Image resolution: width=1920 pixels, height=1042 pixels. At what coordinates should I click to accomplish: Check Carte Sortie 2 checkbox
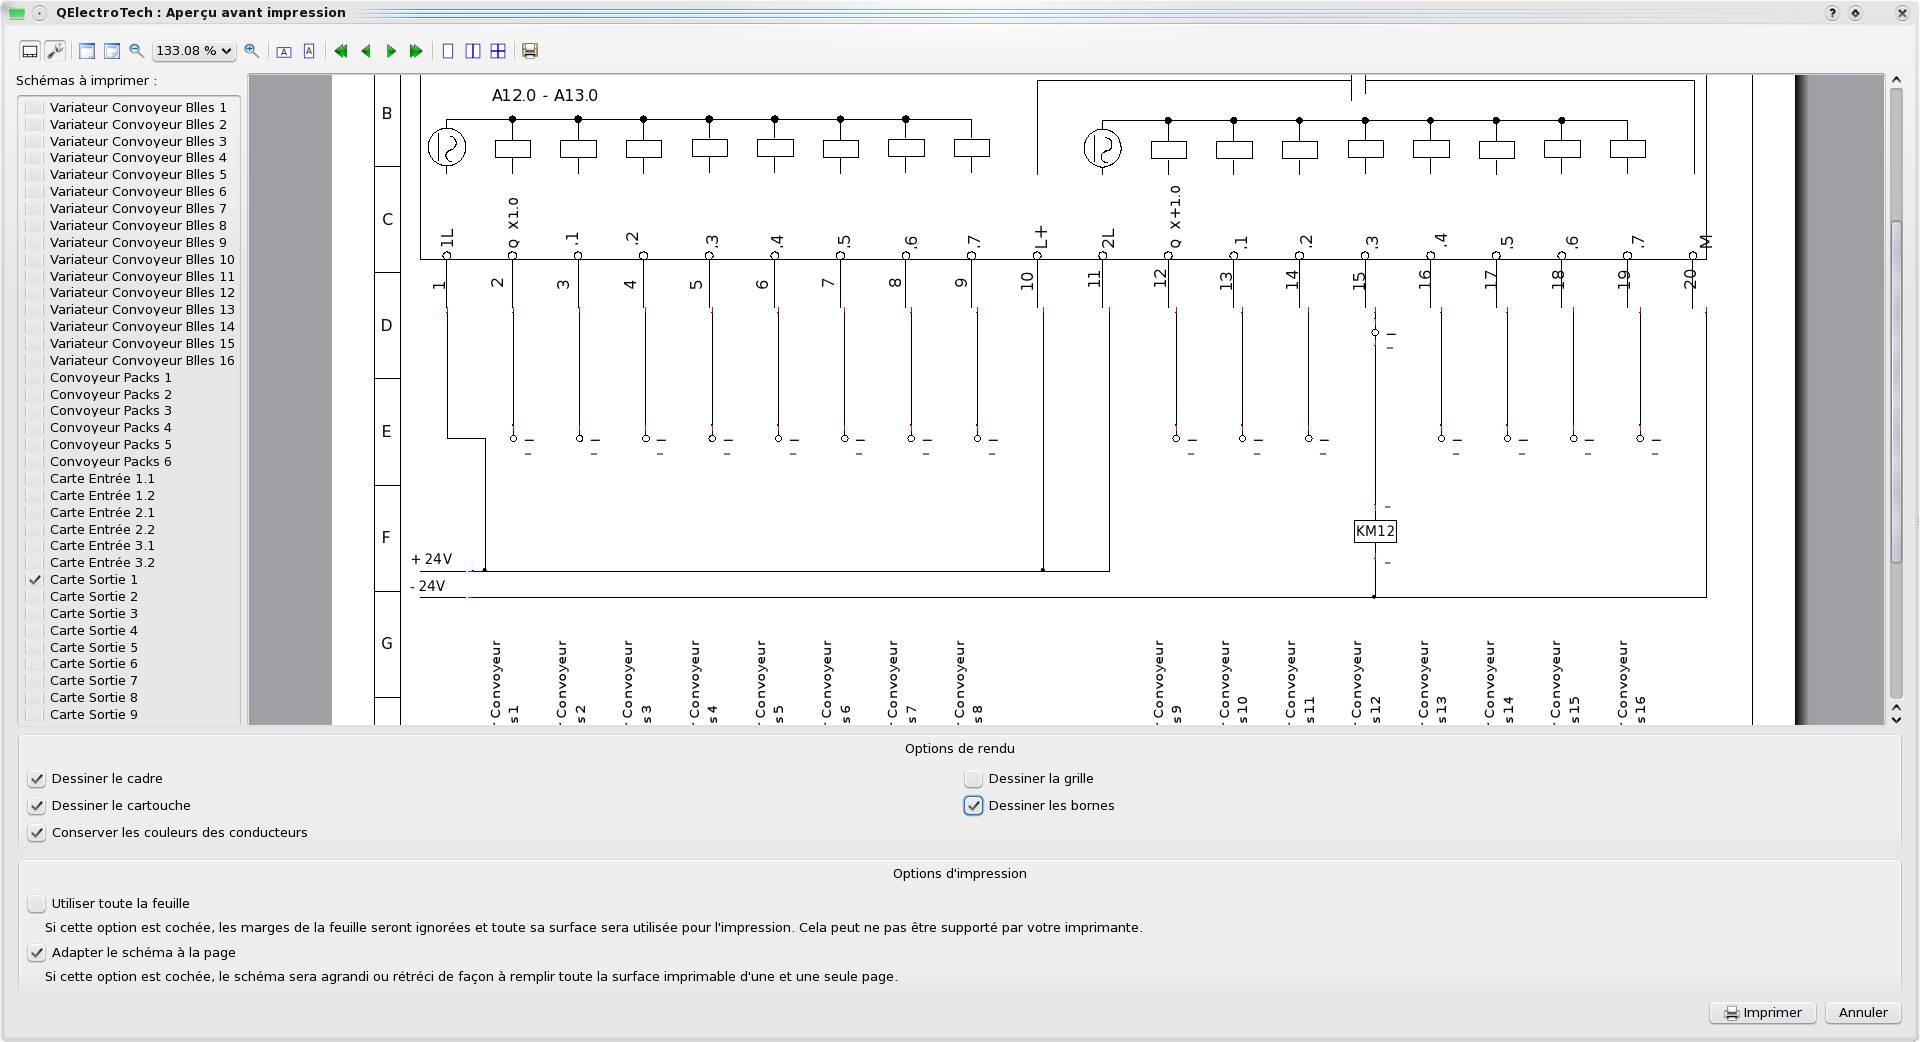point(35,597)
